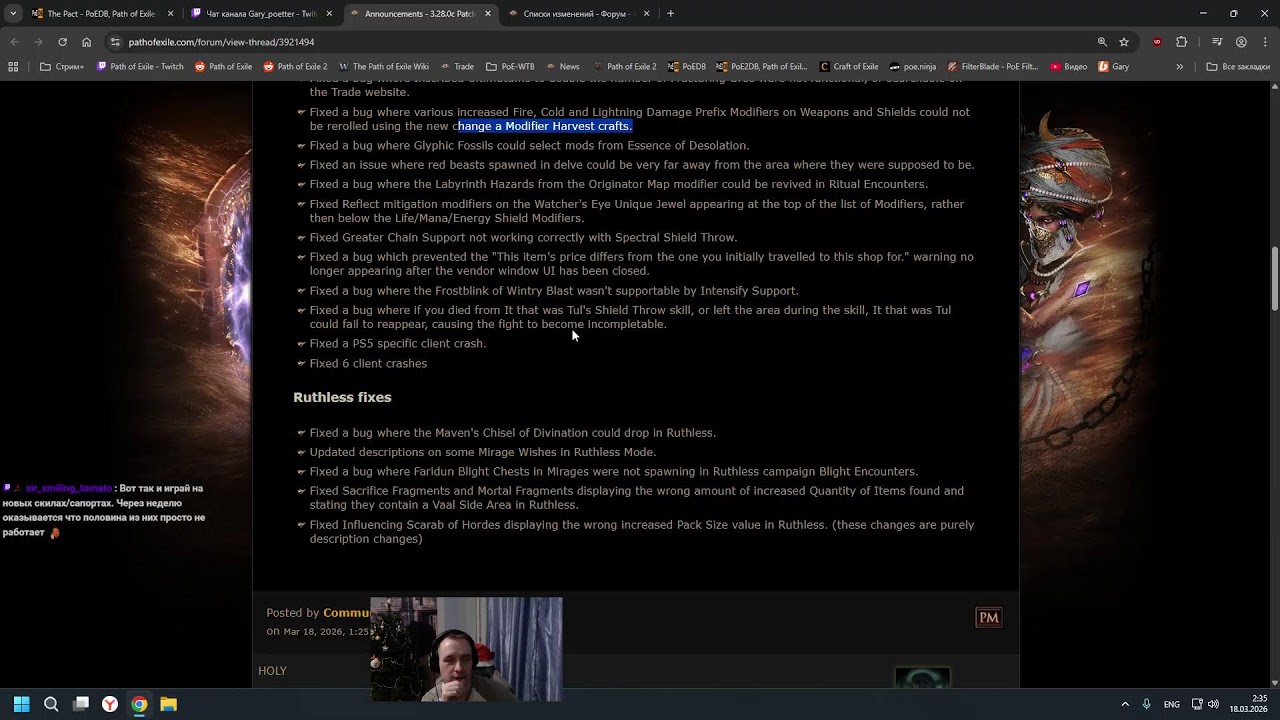Bookmark this page with the star
Image resolution: width=1280 pixels, height=720 pixels.
click(1124, 42)
